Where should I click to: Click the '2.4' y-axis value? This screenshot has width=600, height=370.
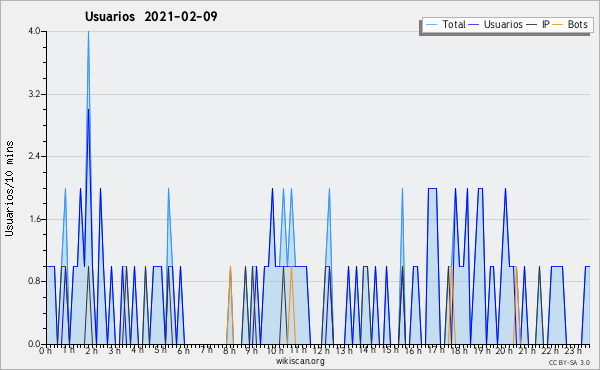point(34,156)
